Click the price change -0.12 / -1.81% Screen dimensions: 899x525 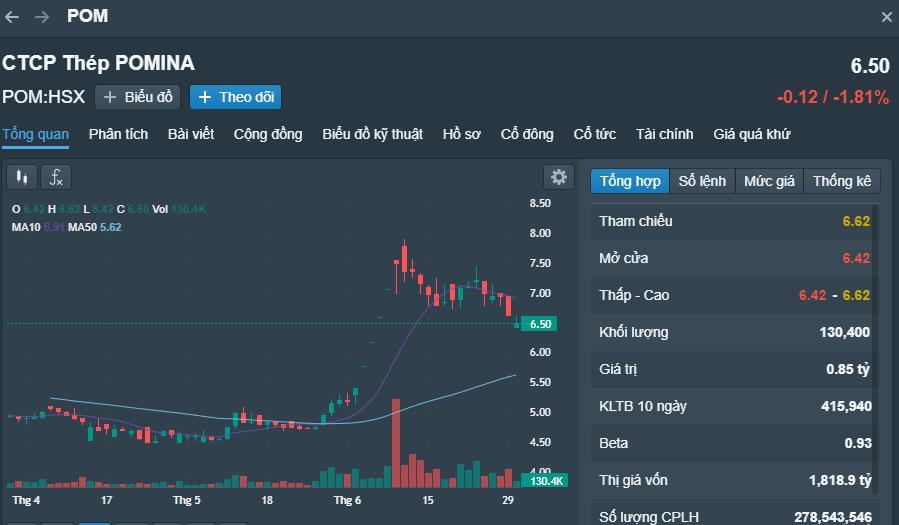(x=833, y=97)
